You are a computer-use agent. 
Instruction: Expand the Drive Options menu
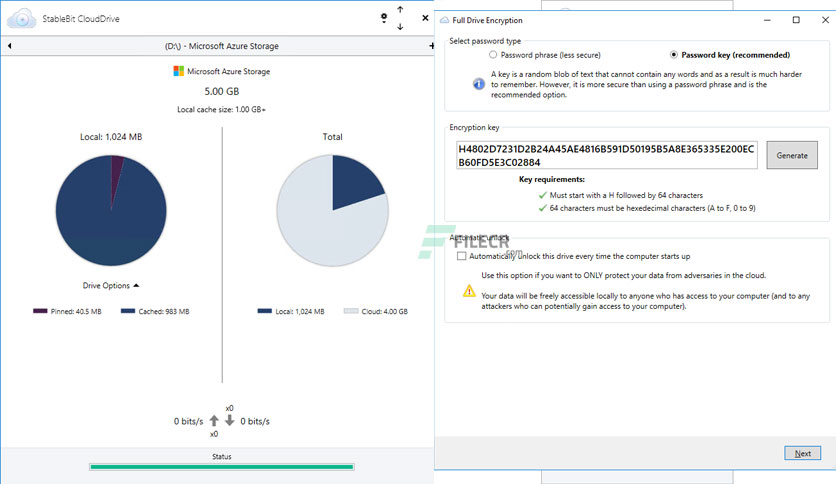[111, 286]
